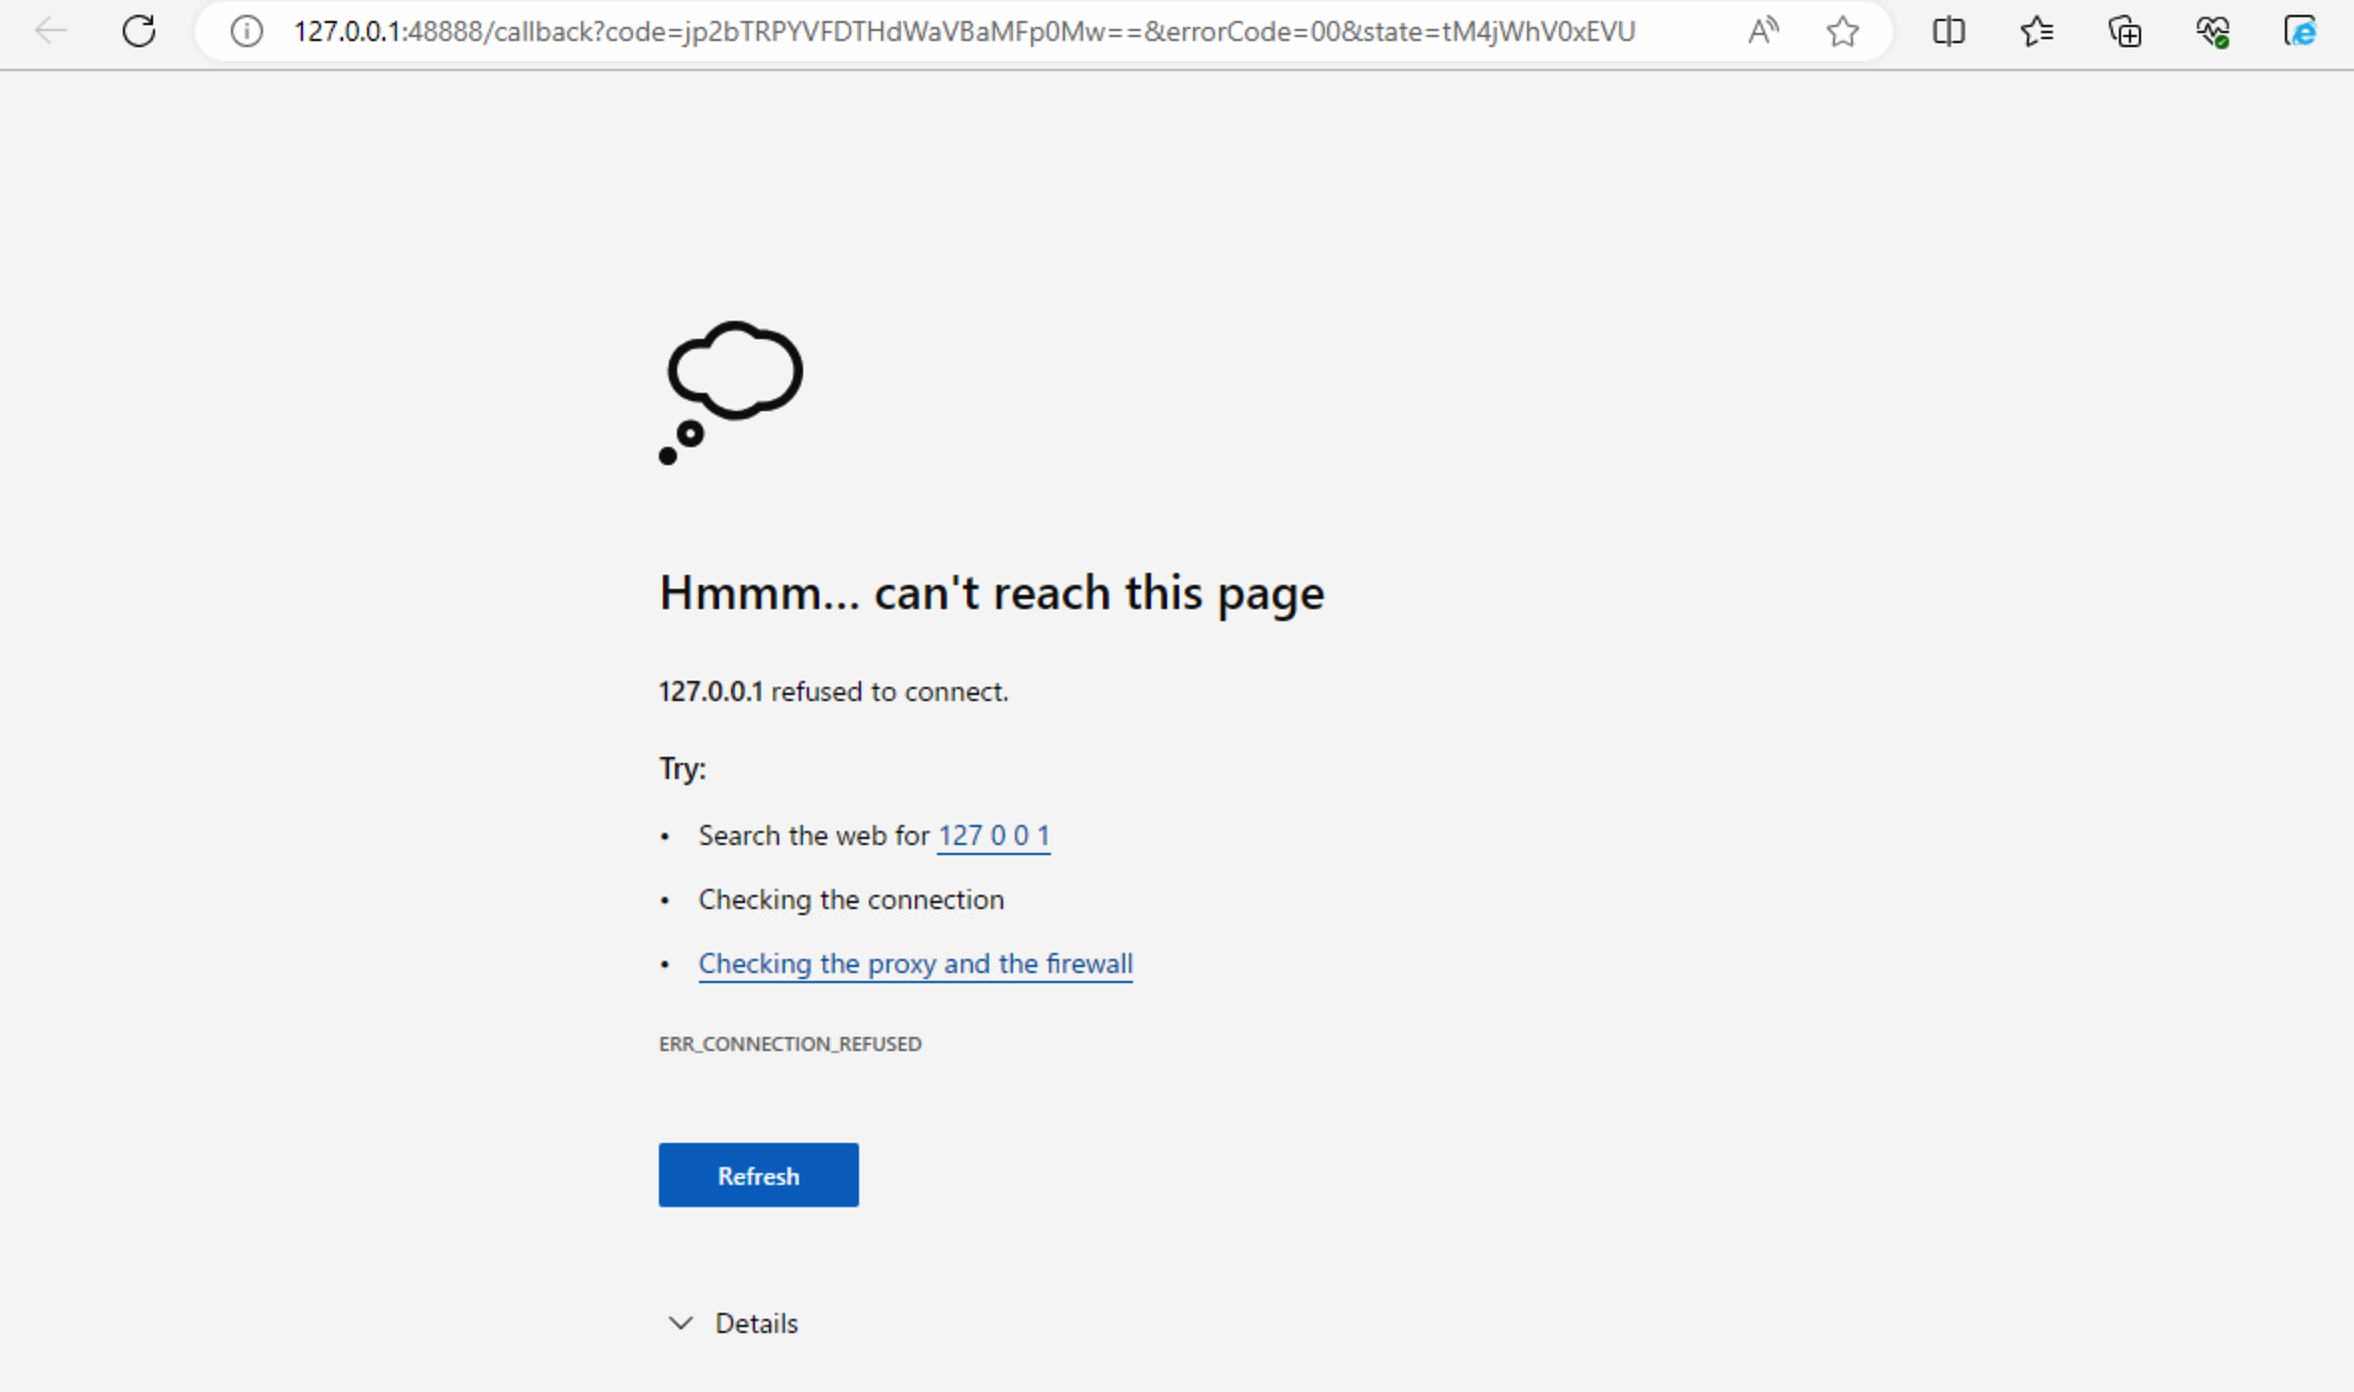This screenshot has width=2354, height=1392.
Task: Open the Collections icon
Action: [x=2124, y=32]
